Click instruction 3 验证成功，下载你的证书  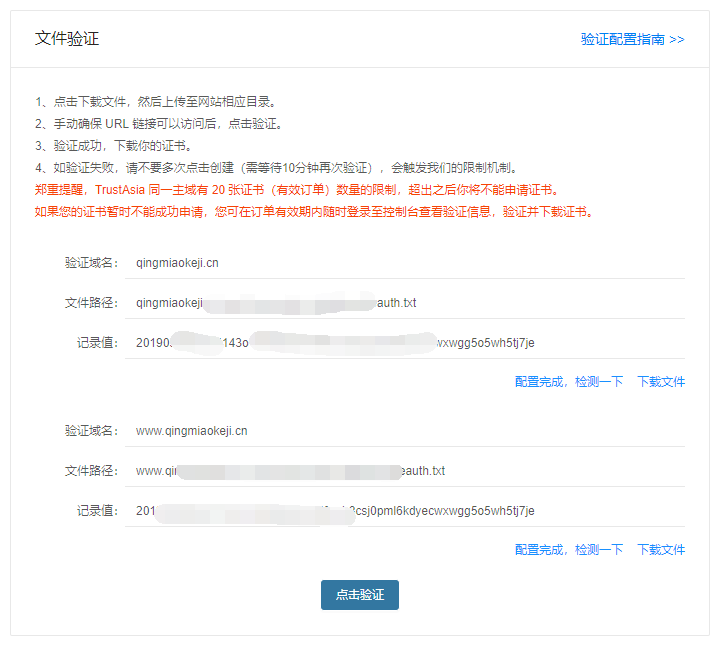(x=114, y=146)
